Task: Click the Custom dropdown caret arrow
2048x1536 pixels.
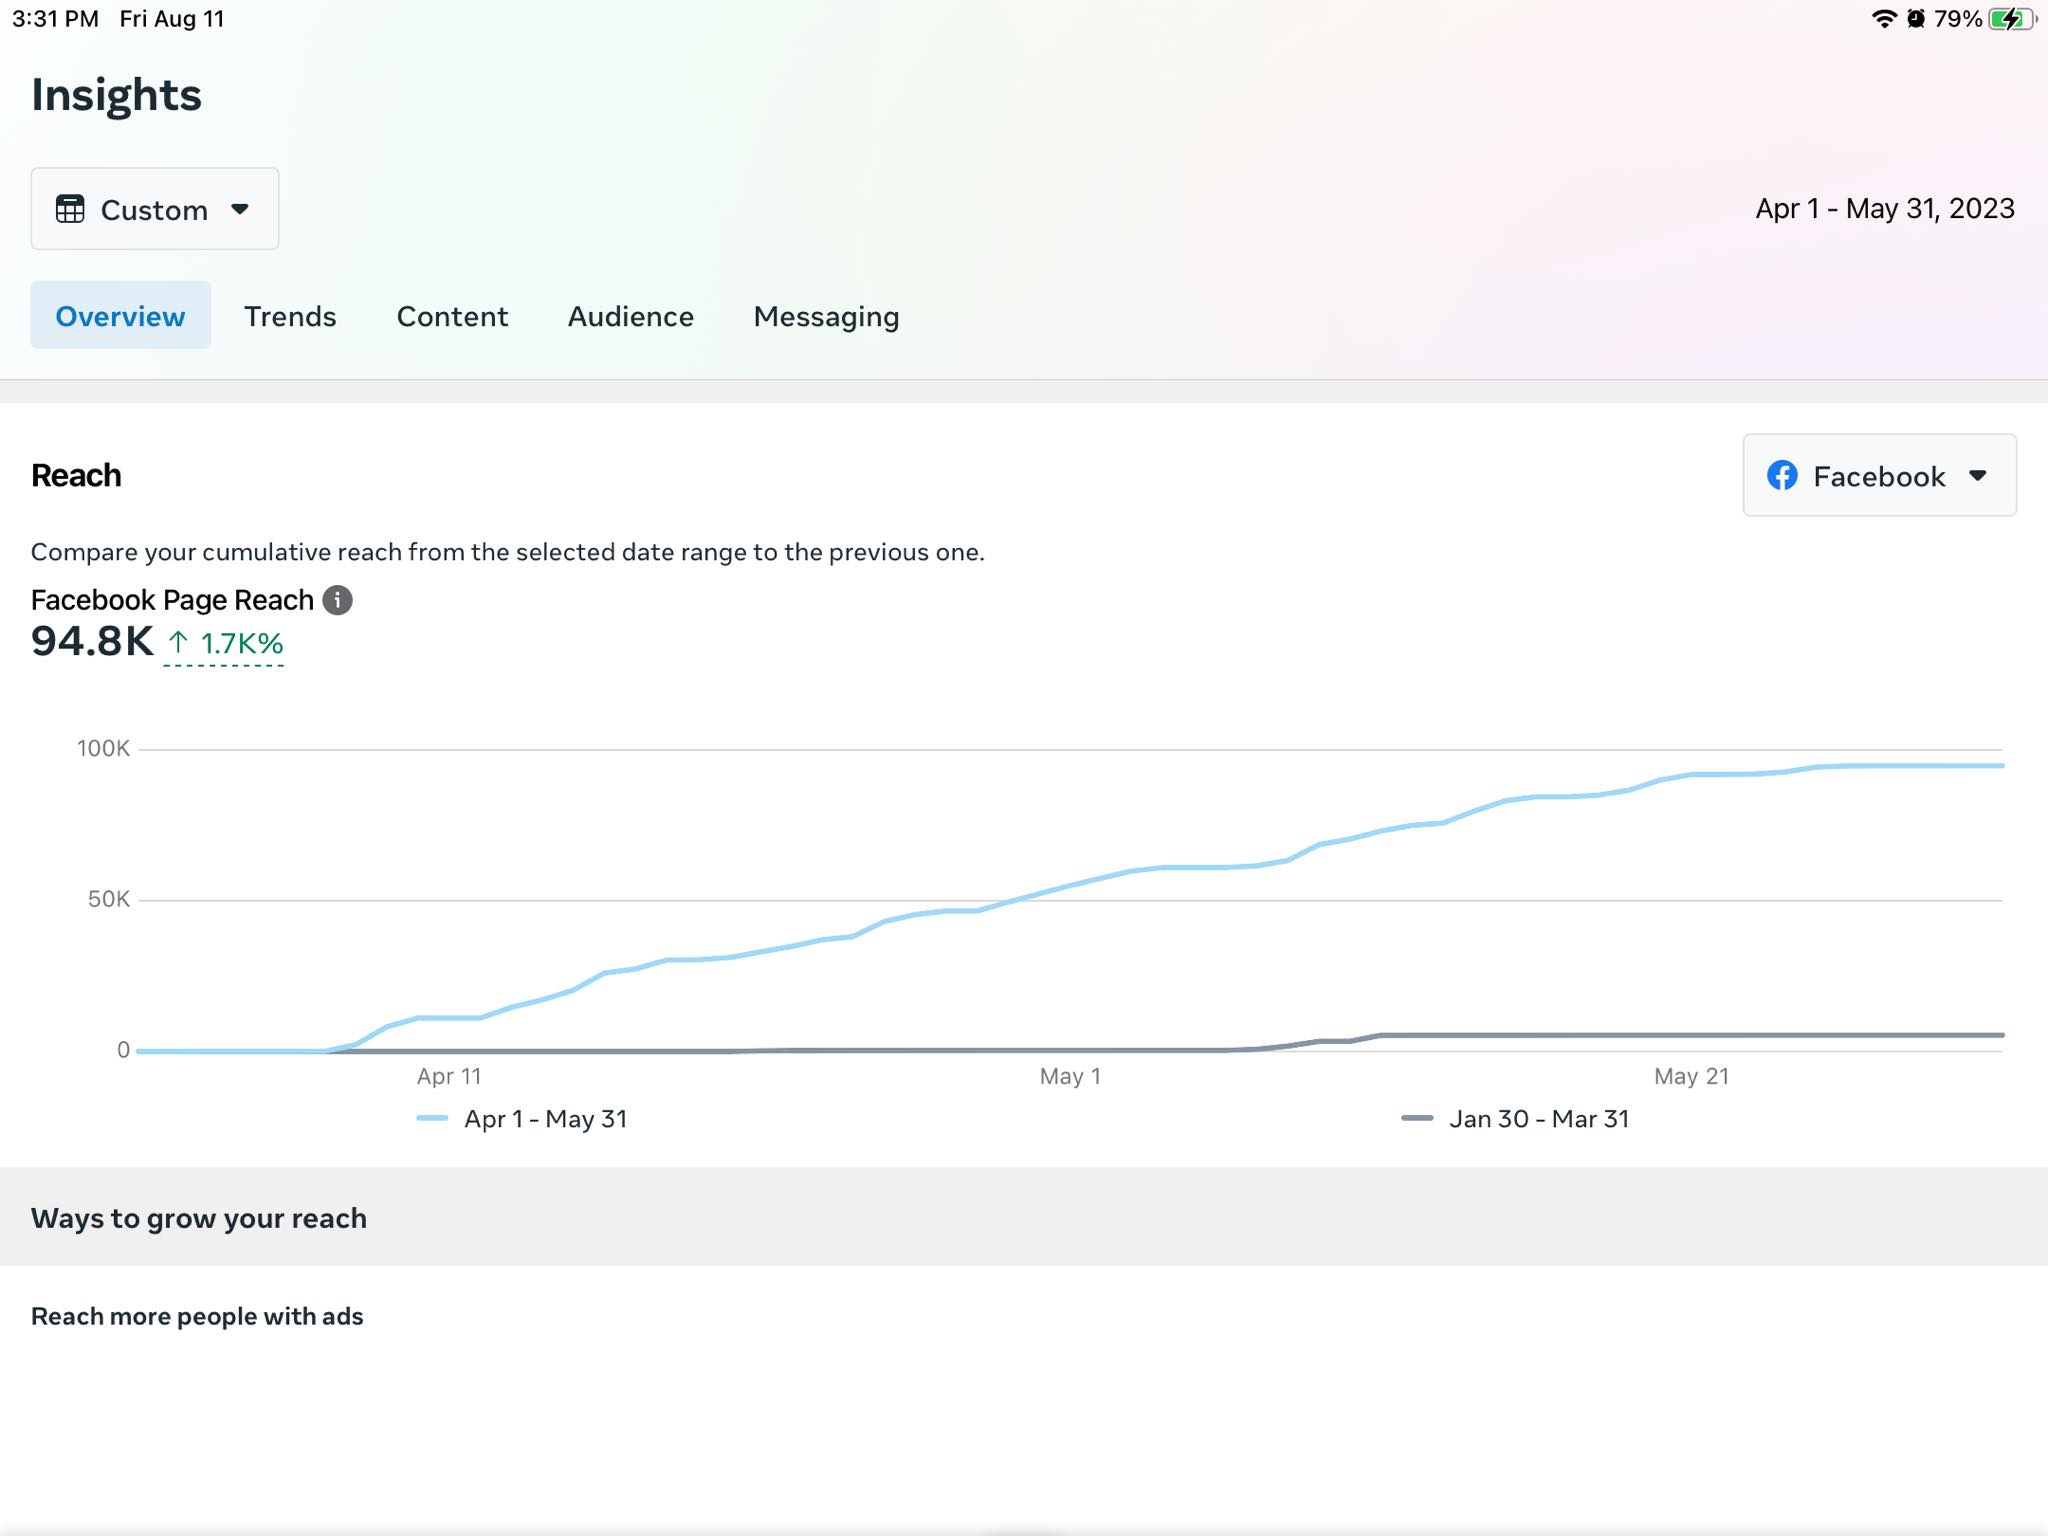Action: 239,209
